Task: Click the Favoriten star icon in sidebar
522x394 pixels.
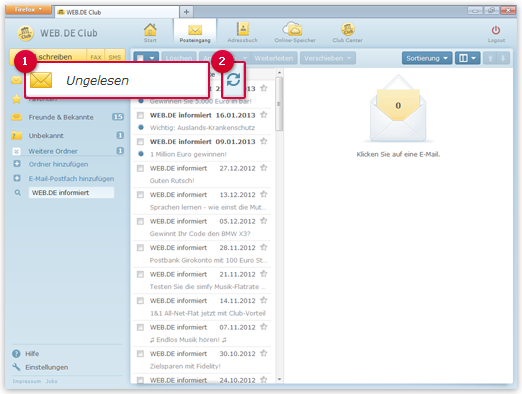Action: coord(16,99)
